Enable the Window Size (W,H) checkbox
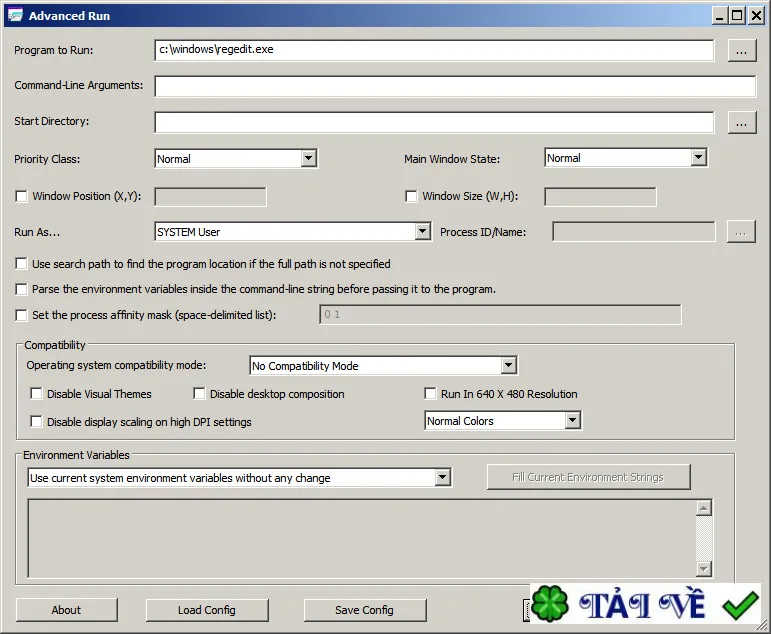This screenshot has height=634, width=771. (411, 196)
